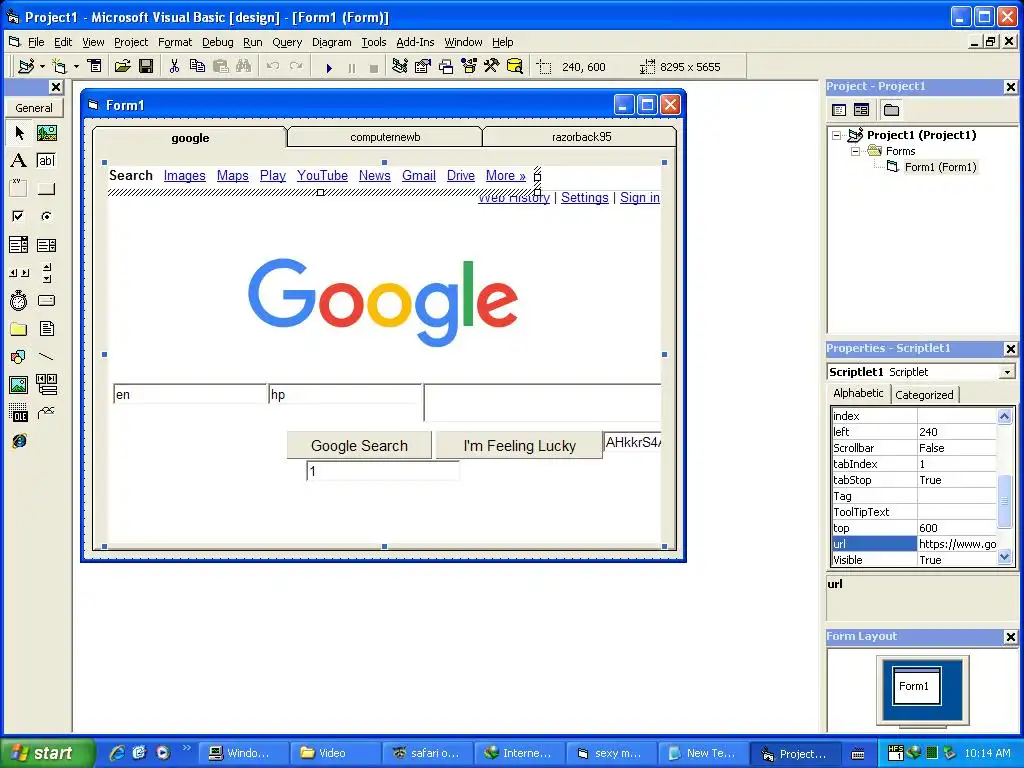1024x768 pixels.
Task: Select the Data control tool
Action: (x=46, y=385)
